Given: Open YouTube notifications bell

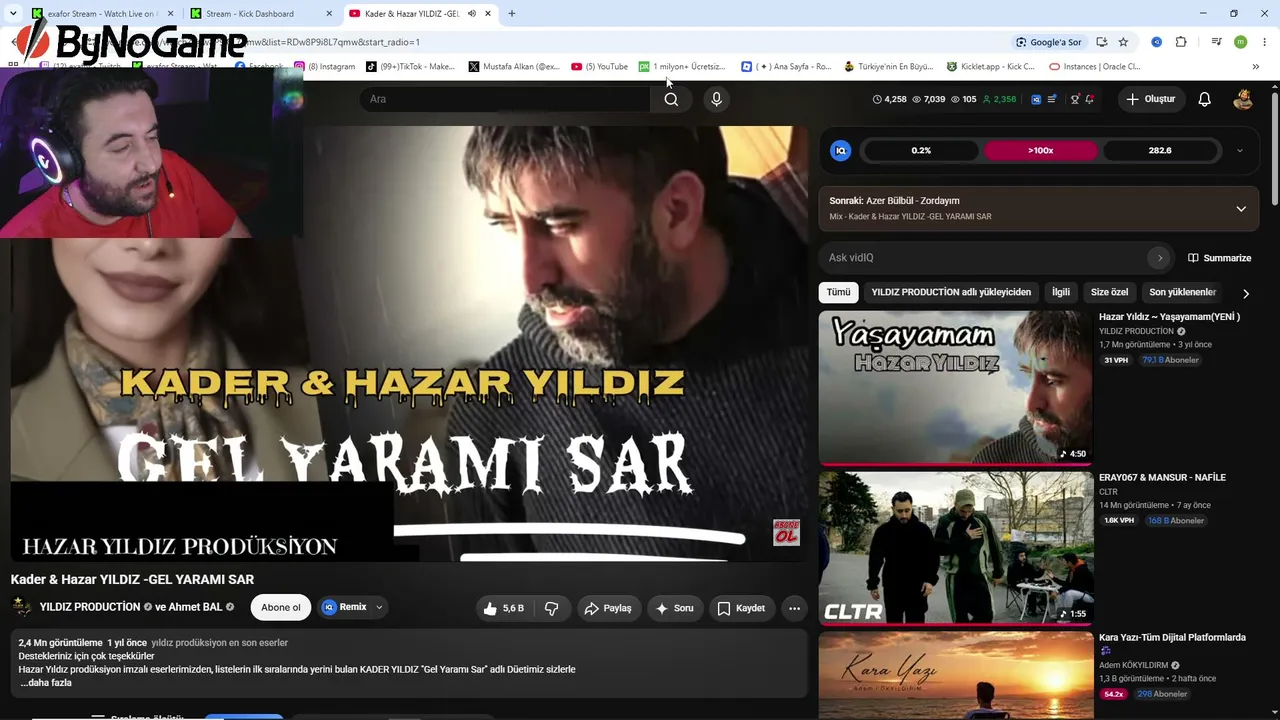Looking at the screenshot, I should [1205, 99].
